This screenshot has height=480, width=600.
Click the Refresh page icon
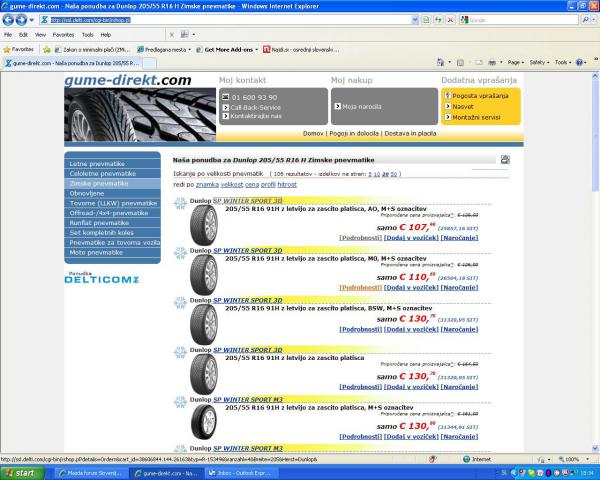[438, 20]
